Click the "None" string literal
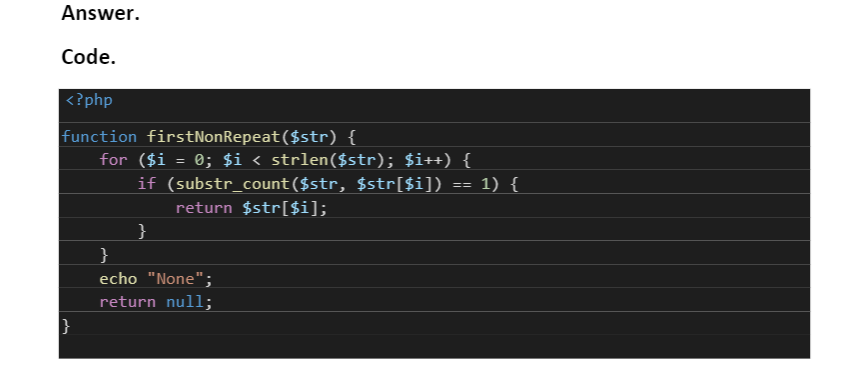This screenshot has height=367, width=853. (175, 279)
